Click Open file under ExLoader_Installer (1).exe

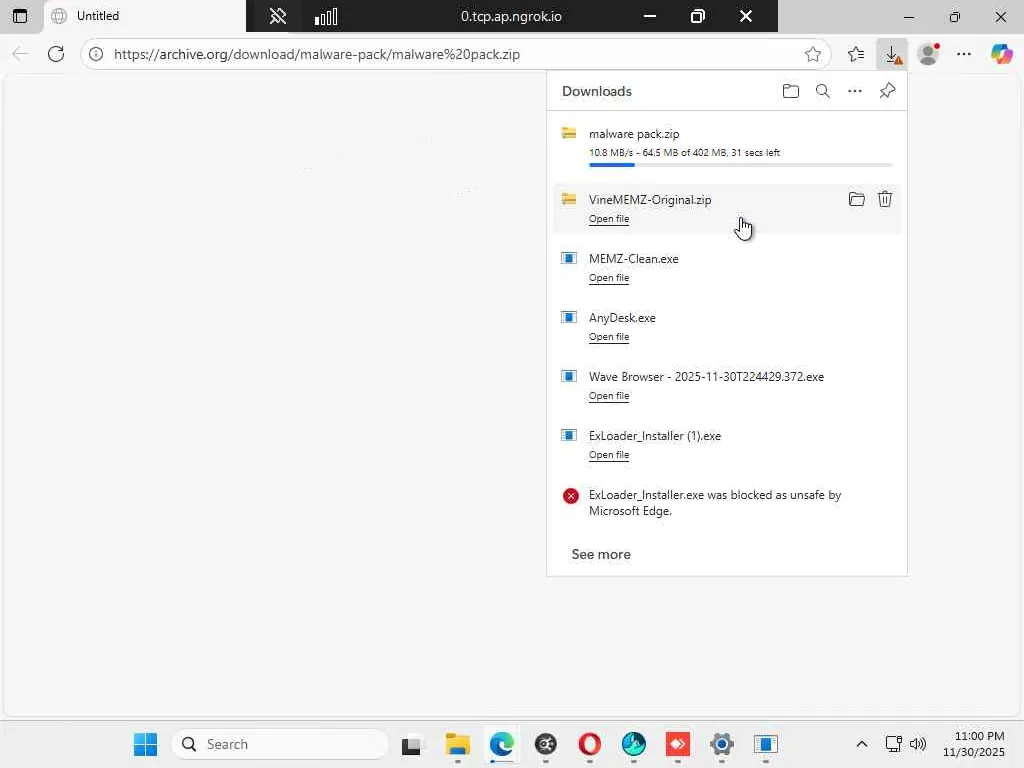[x=609, y=455]
